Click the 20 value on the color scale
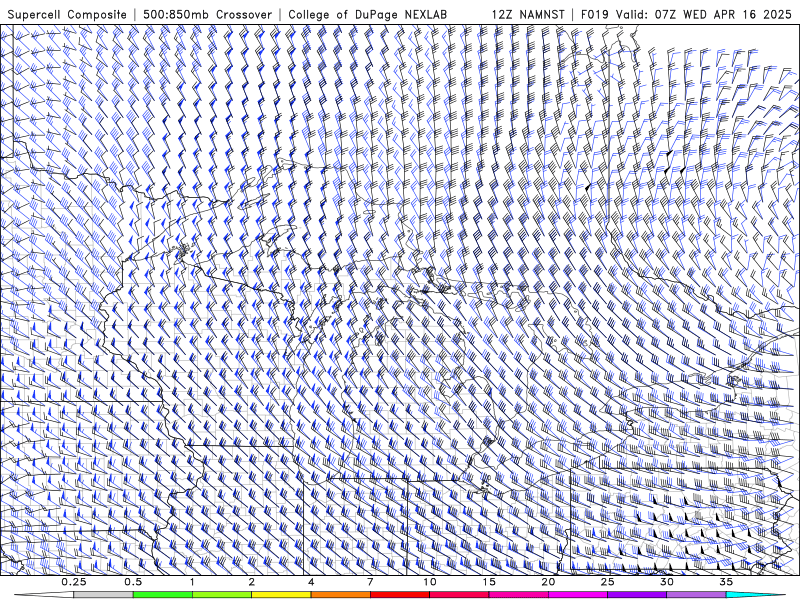Image resolution: width=800 pixels, height=600 pixels. (x=548, y=582)
